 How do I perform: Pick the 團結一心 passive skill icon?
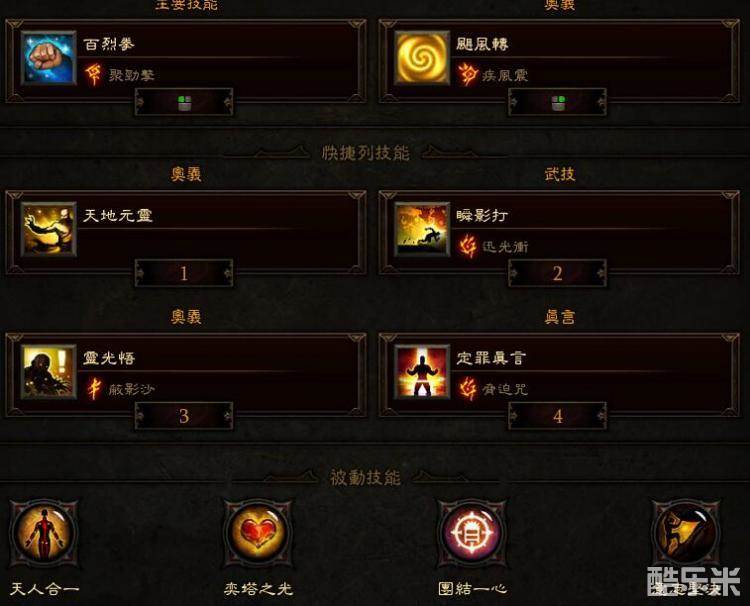click(472, 532)
